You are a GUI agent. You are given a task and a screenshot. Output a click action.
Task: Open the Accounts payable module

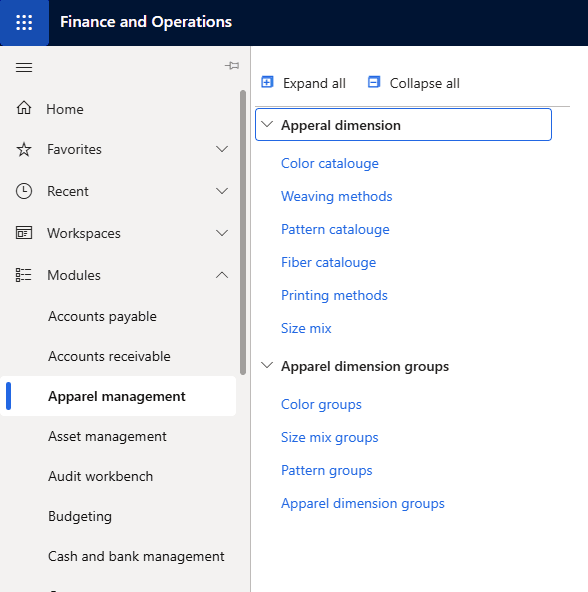tap(102, 316)
